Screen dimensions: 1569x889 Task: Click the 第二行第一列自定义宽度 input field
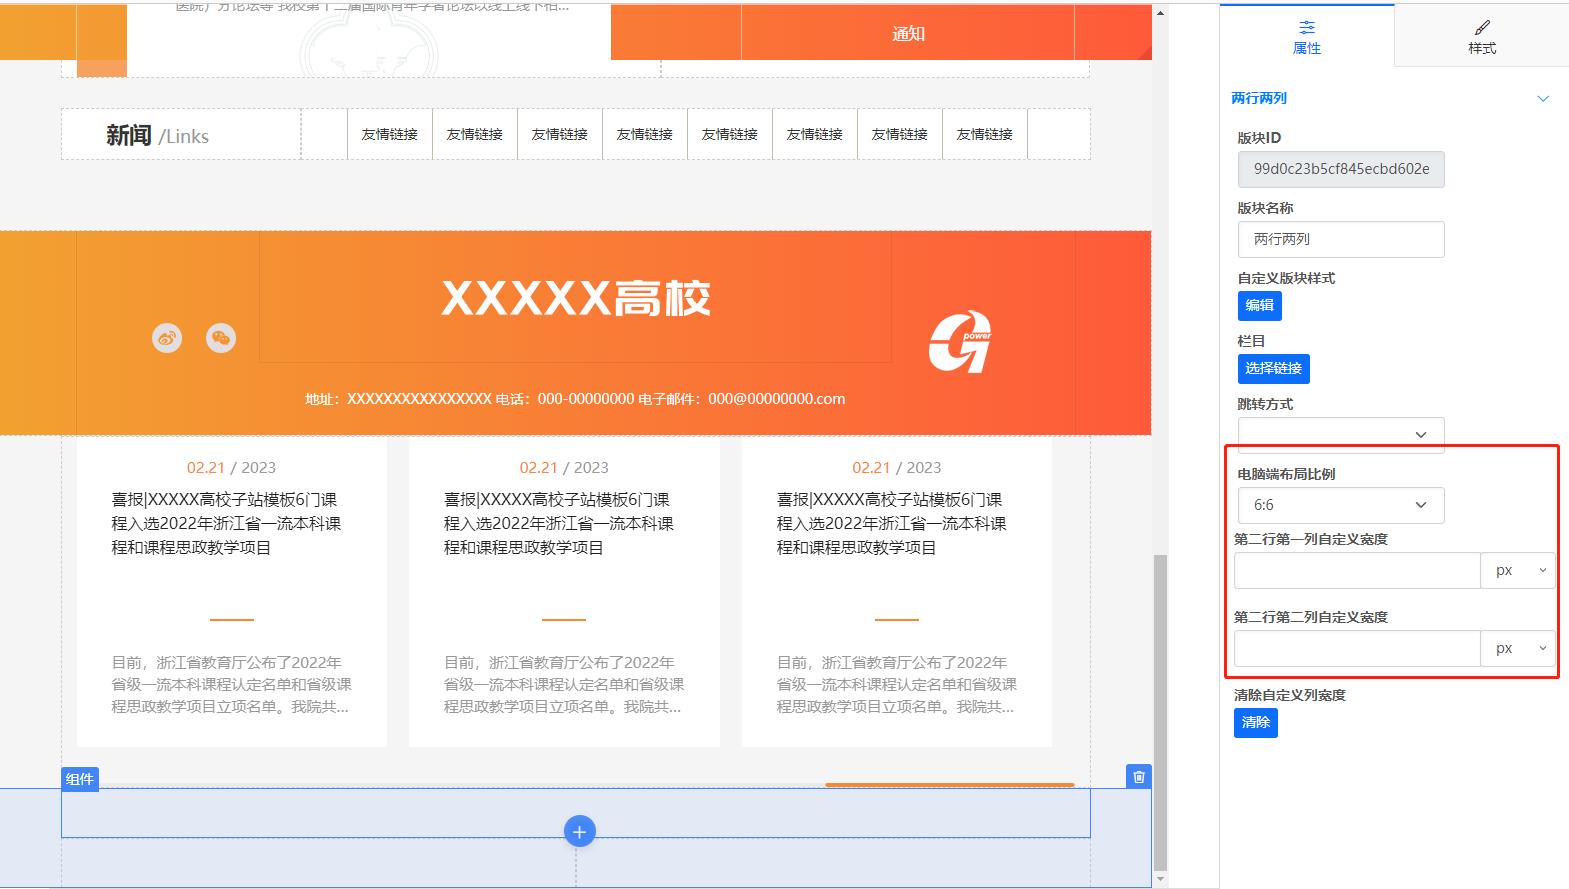coord(1356,570)
